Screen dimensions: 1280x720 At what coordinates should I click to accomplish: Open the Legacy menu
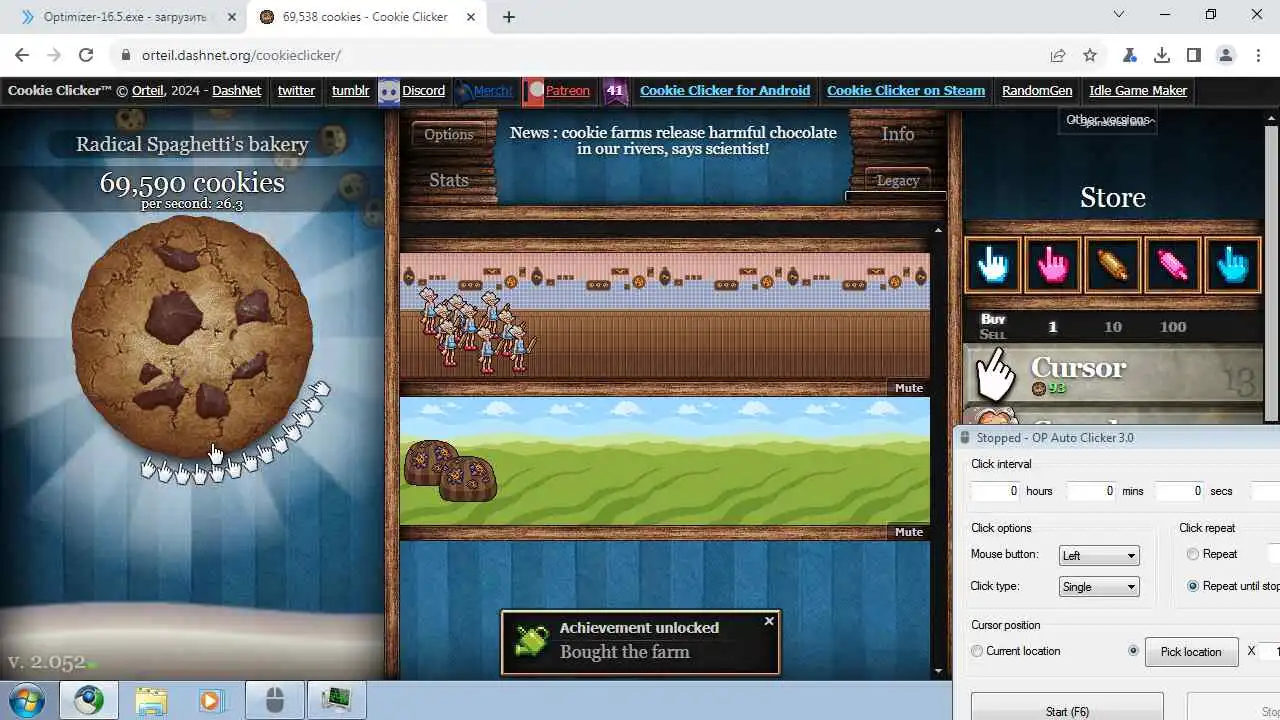pyautogui.click(x=897, y=180)
